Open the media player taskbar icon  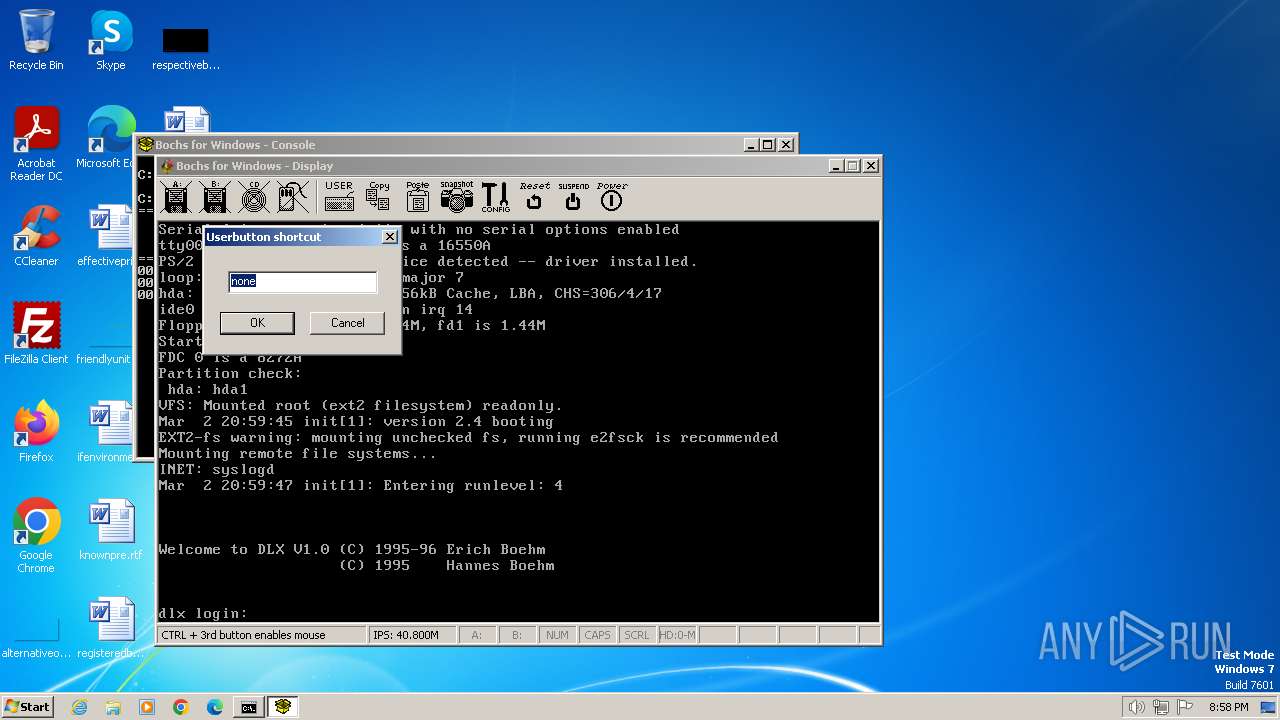pos(147,707)
